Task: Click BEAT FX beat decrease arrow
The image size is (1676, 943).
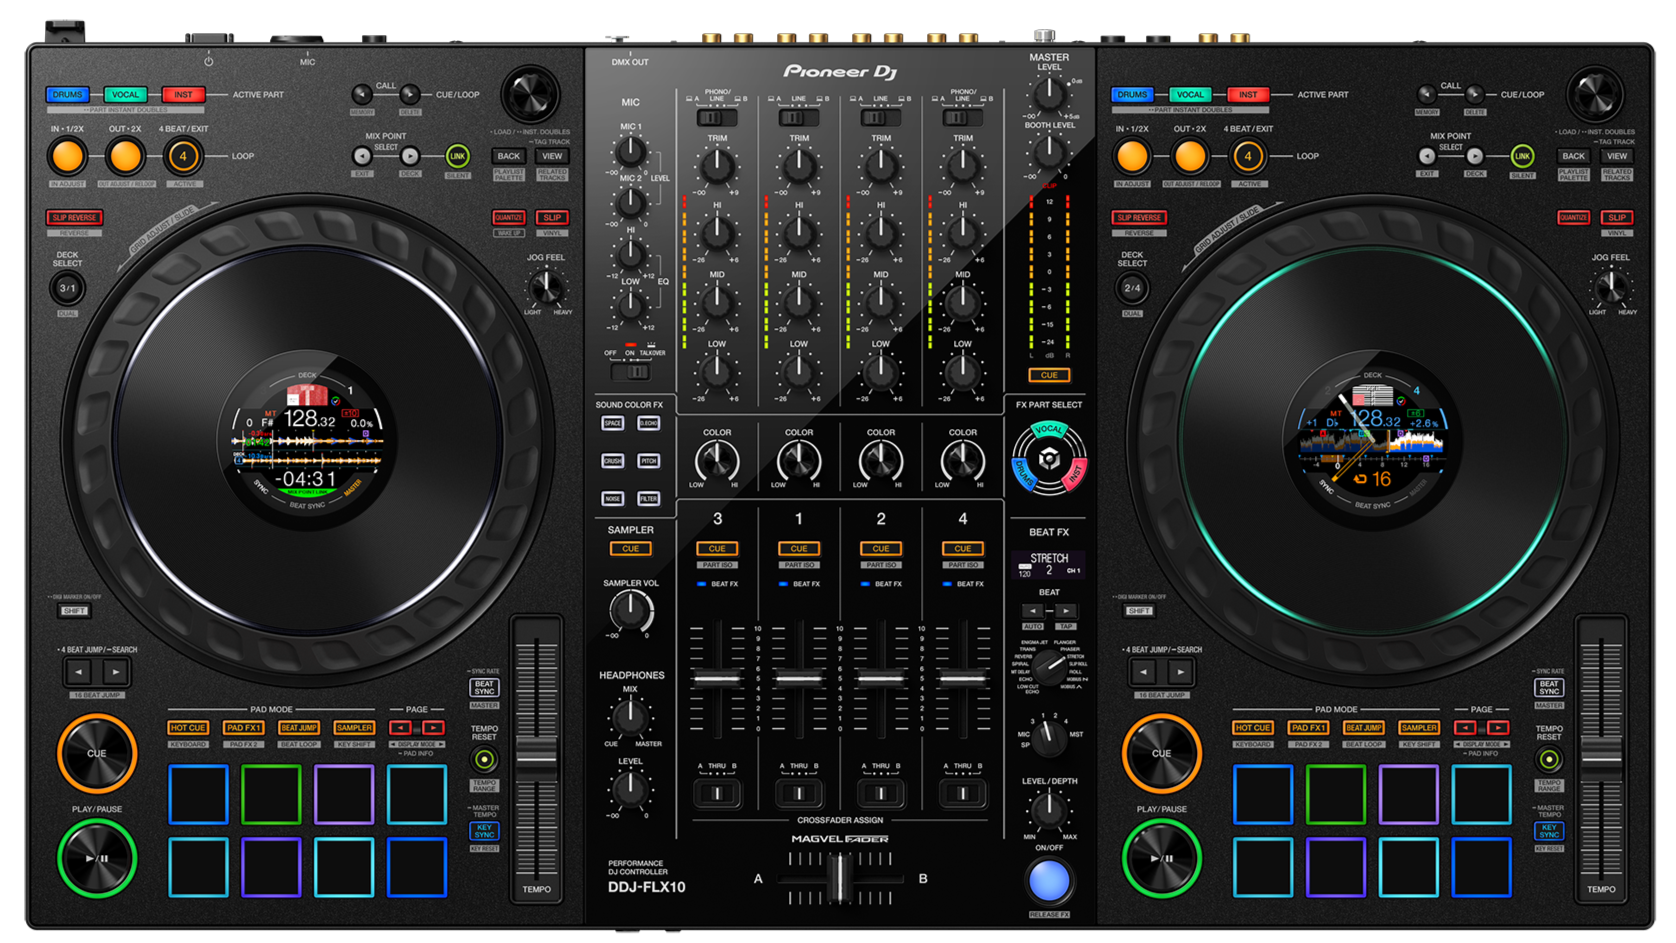Action: click(x=1033, y=611)
